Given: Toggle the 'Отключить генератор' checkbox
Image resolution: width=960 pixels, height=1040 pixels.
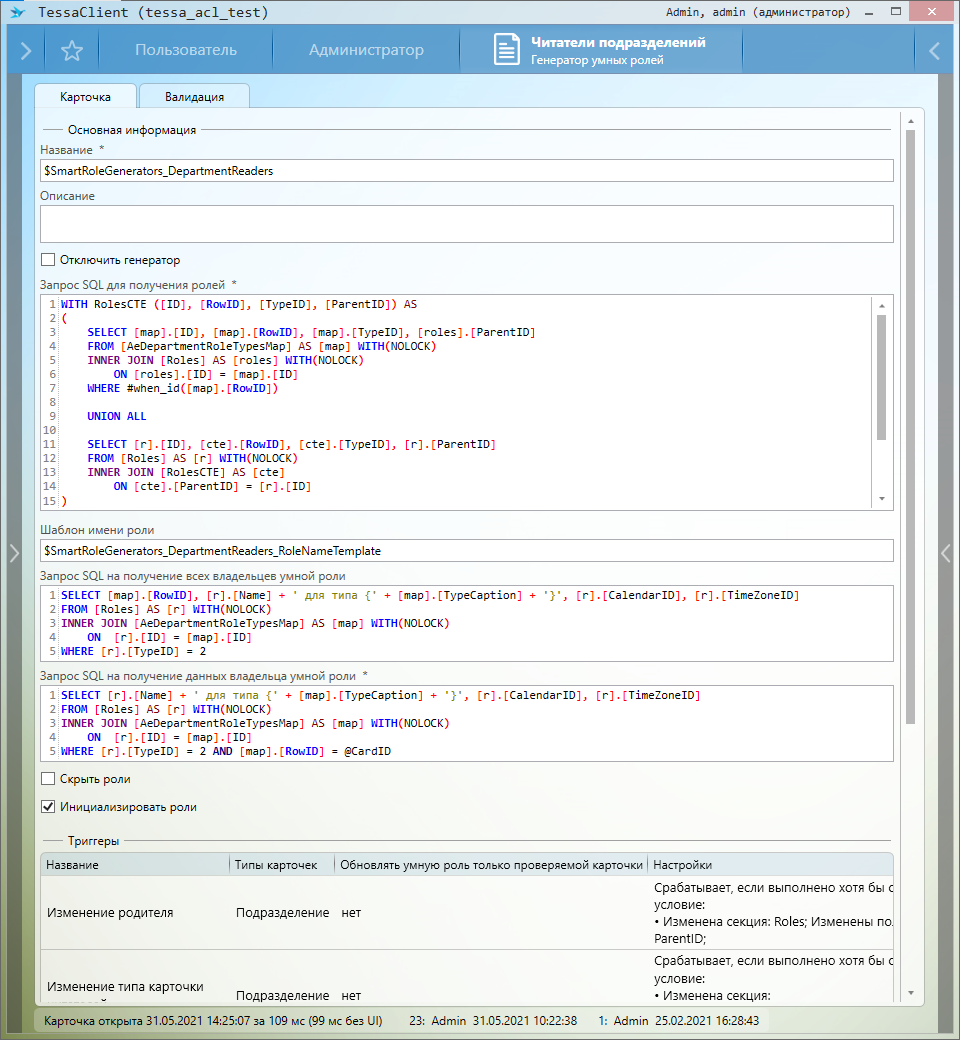Looking at the screenshot, I should [48, 260].
